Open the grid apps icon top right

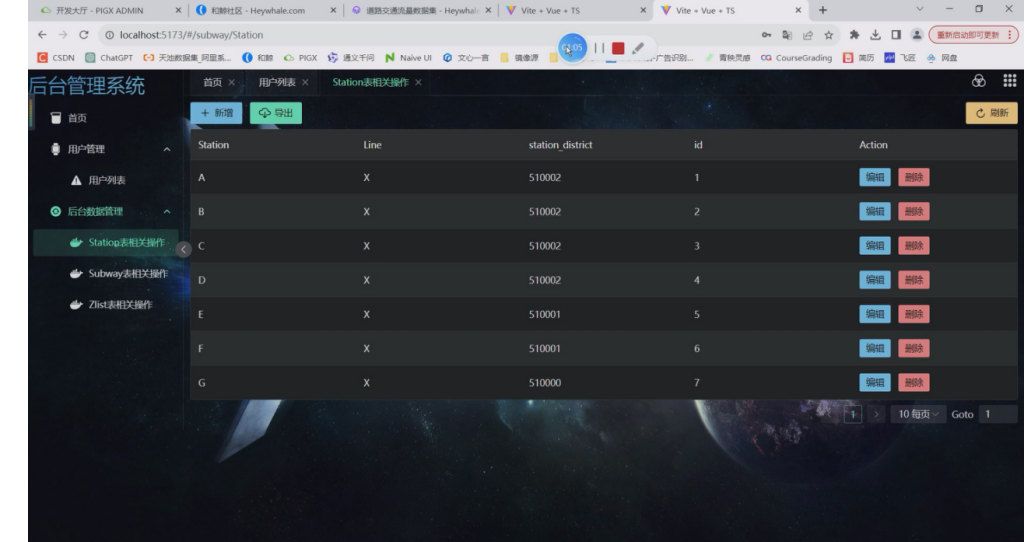click(1010, 81)
